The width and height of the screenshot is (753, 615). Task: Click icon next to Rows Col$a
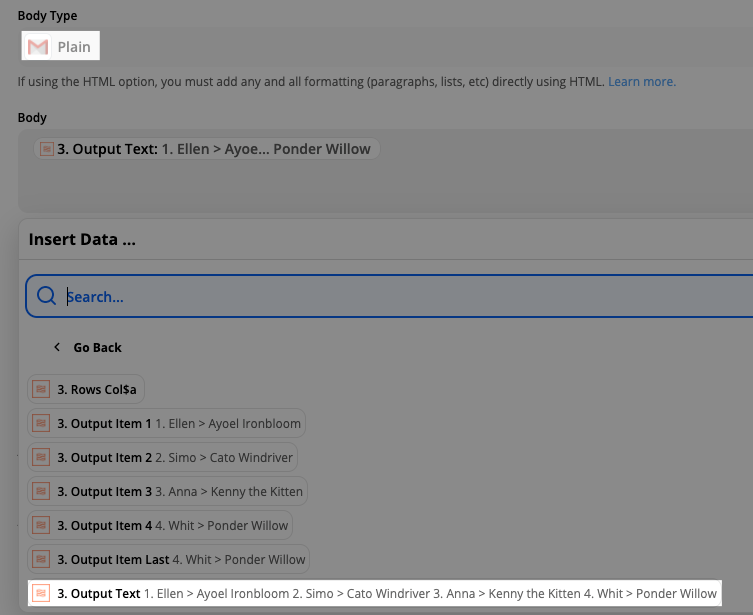[41, 389]
